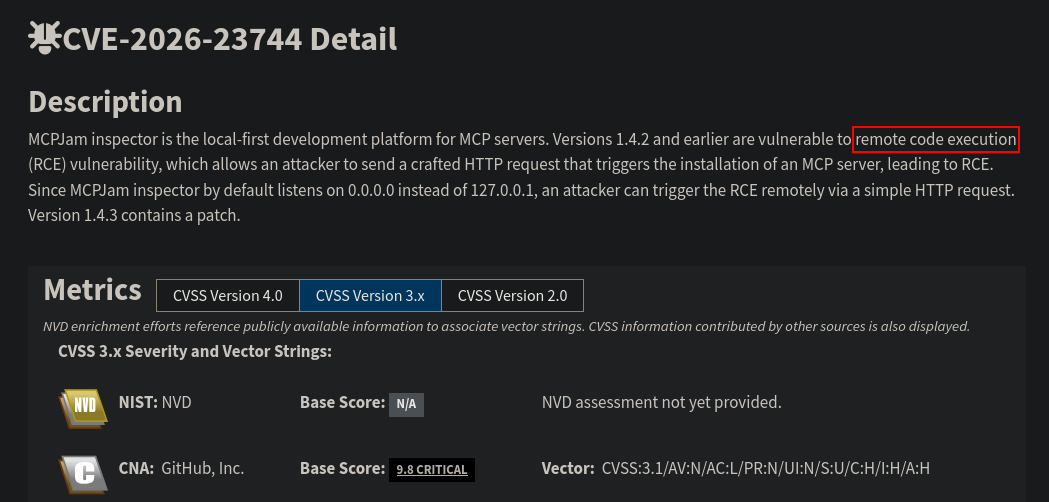Switch to CVSS Version 4.0 tab

(x=227, y=296)
